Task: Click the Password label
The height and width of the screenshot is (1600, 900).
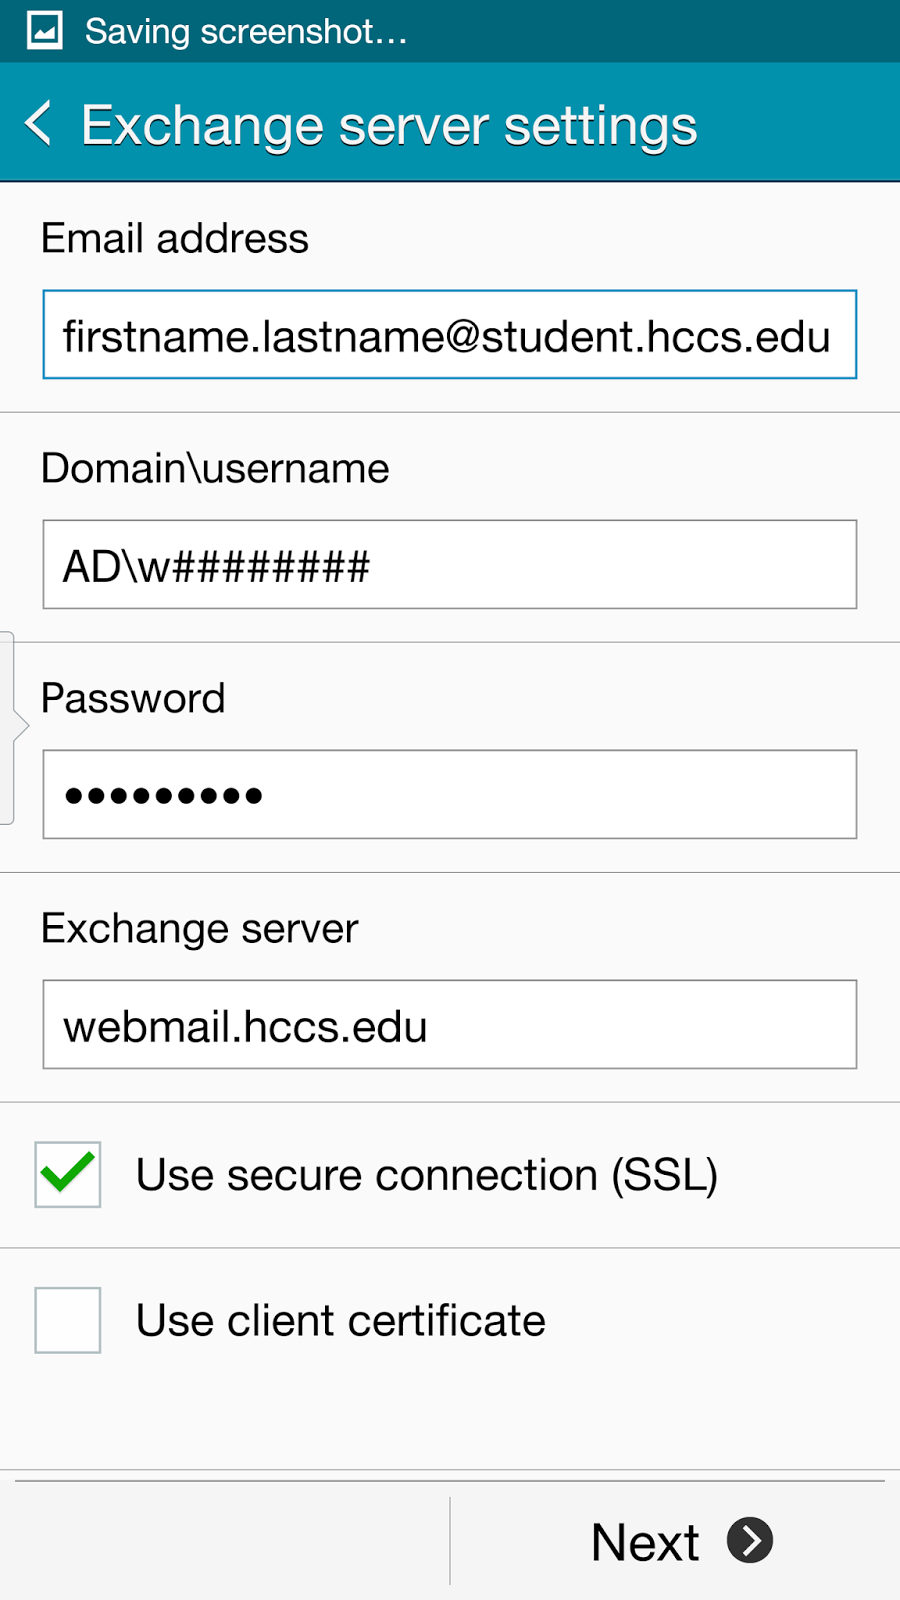Action: [x=133, y=699]
